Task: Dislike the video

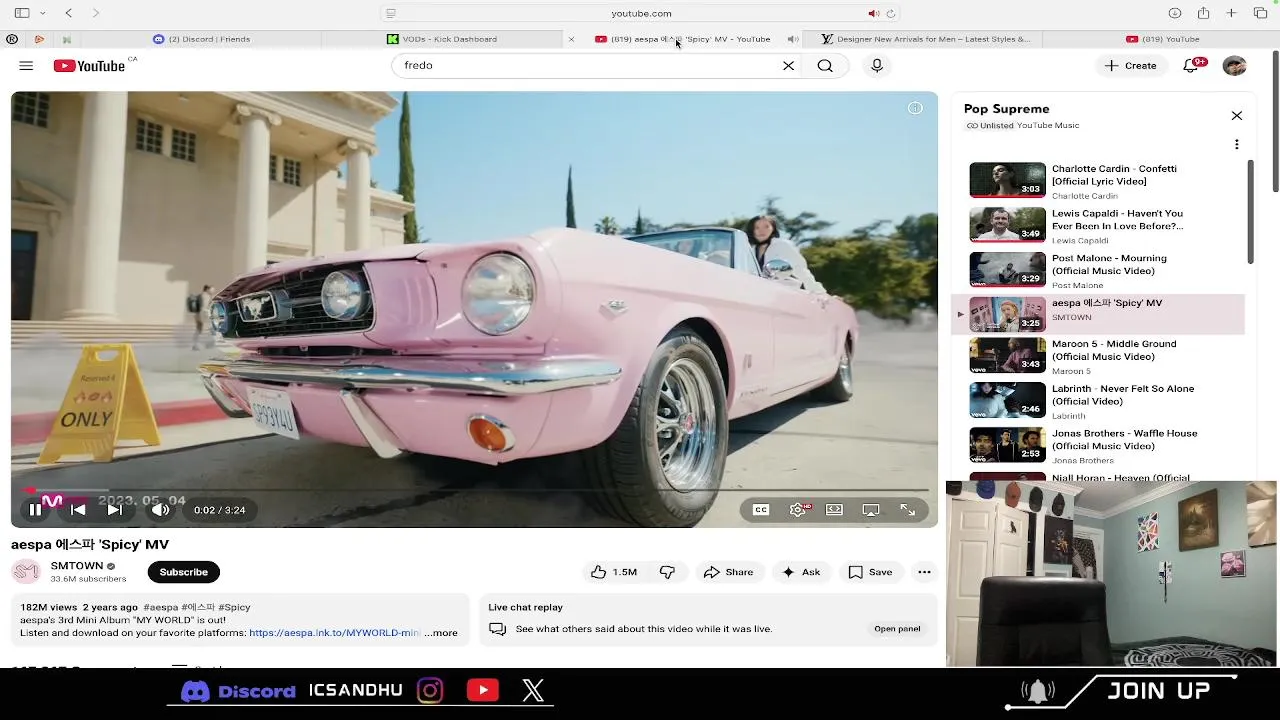Action: (x=667, y=572)
